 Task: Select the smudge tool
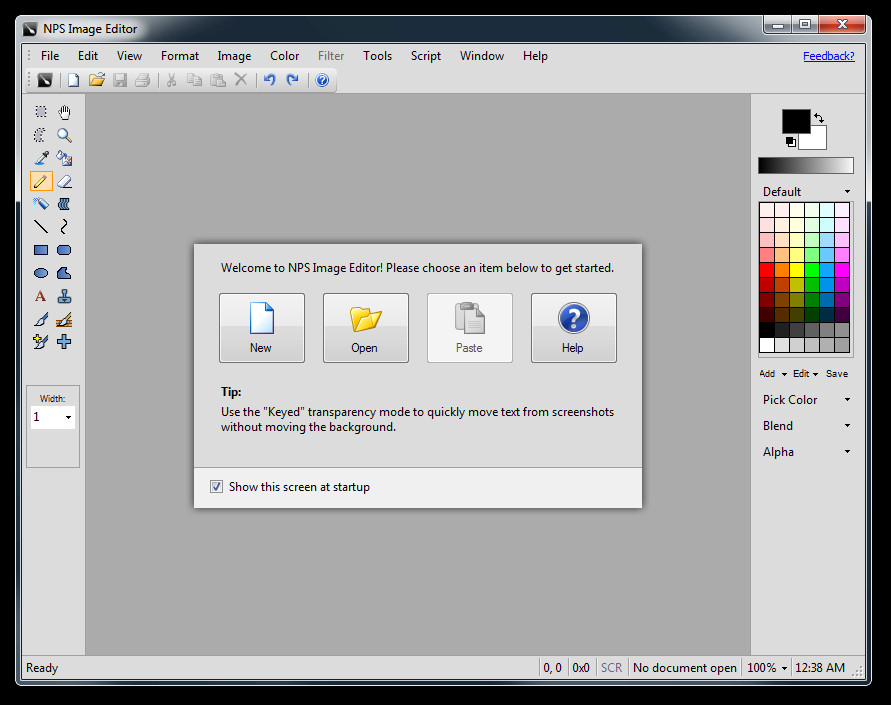click(x=64, y=204)
